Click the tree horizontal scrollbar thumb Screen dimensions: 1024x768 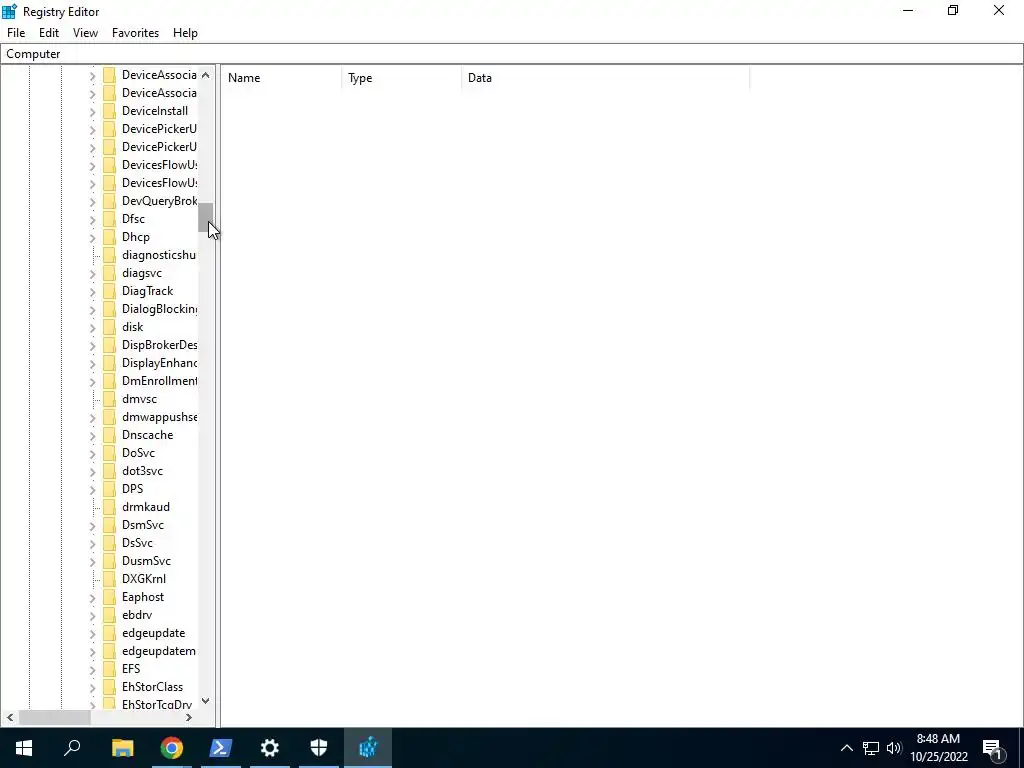click(55, 717)
